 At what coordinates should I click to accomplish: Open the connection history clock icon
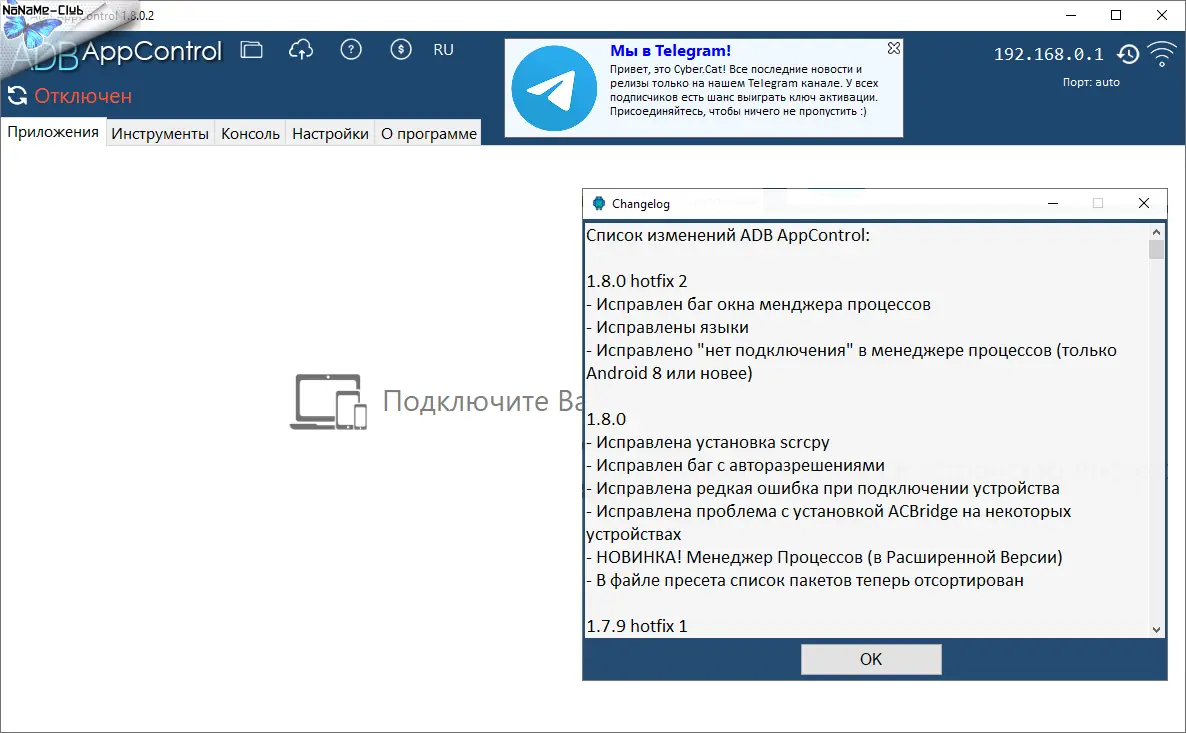1128,54
